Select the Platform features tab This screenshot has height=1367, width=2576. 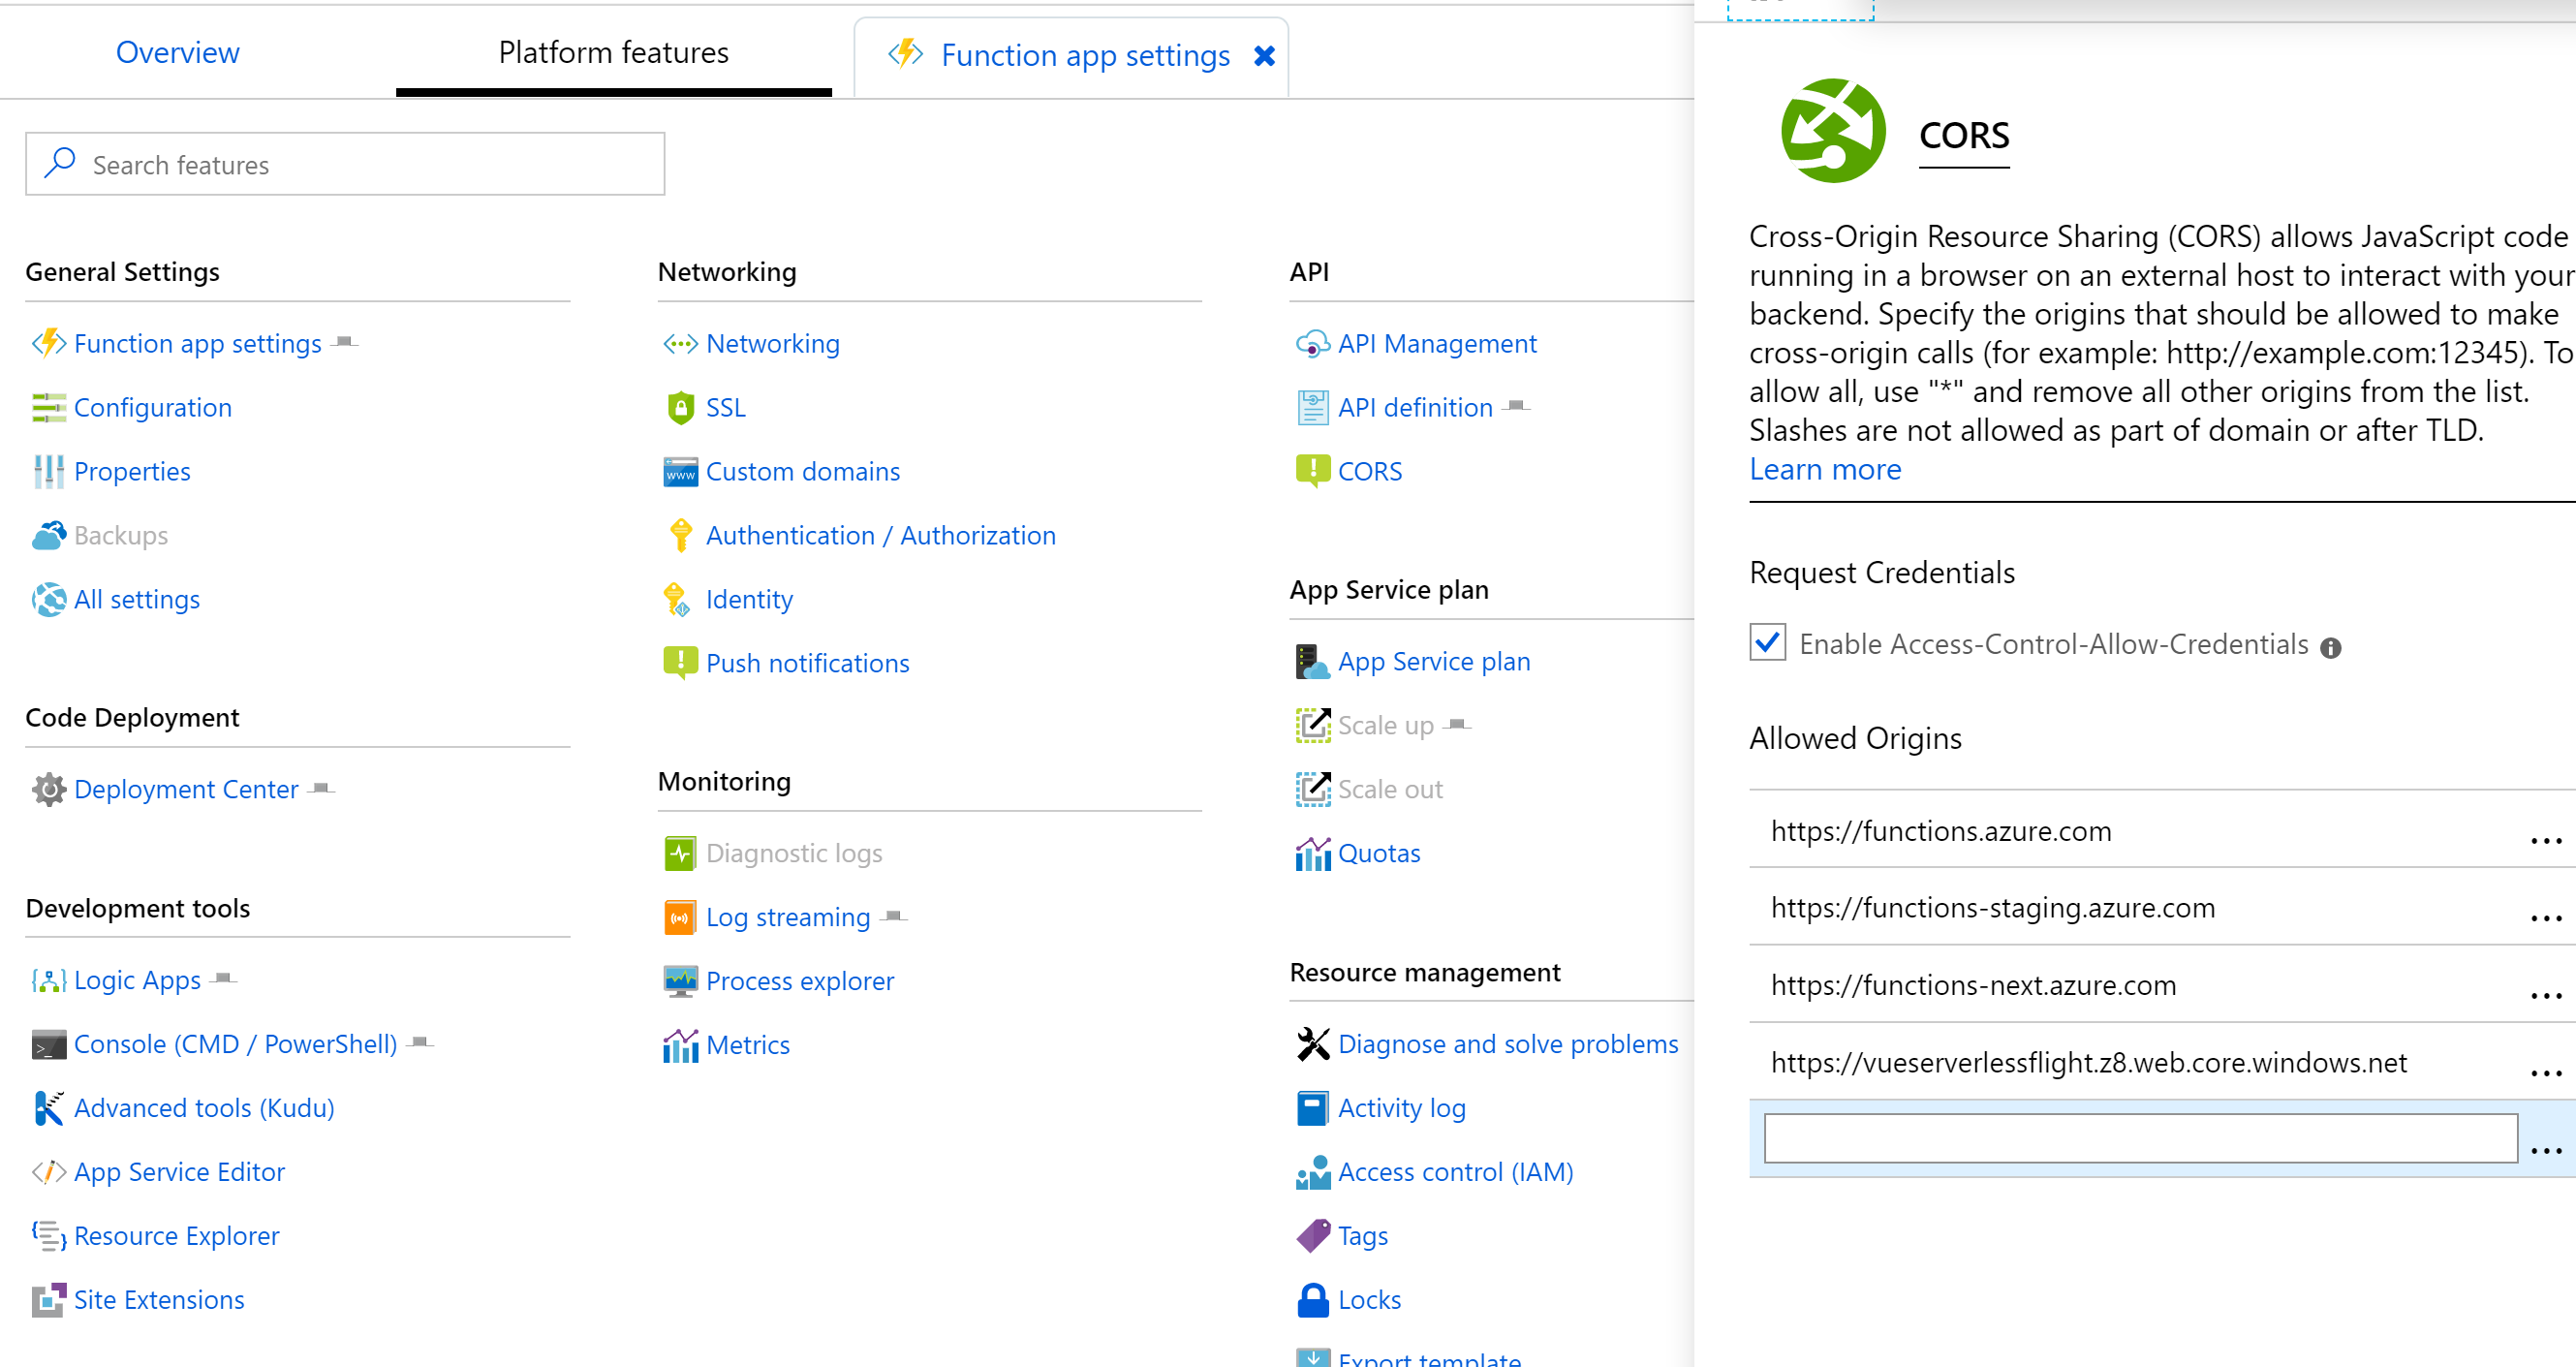[613, 52]
